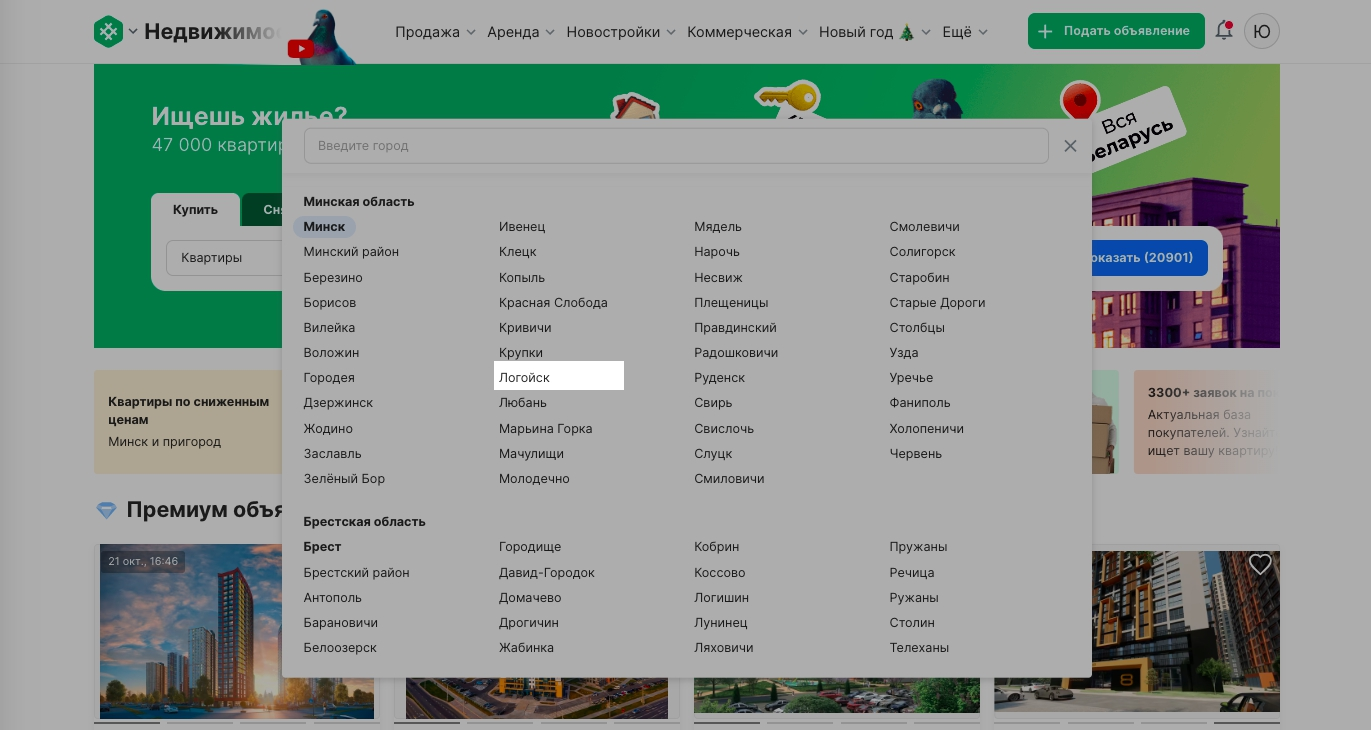Open the Новый год menu
Viewport: 1371px width, 730px height.
875,32
